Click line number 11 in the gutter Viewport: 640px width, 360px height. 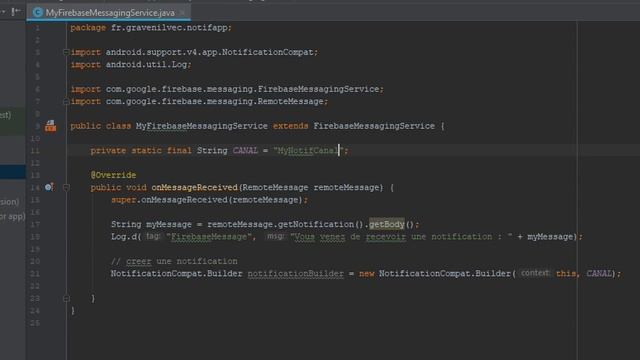point(35,151)
